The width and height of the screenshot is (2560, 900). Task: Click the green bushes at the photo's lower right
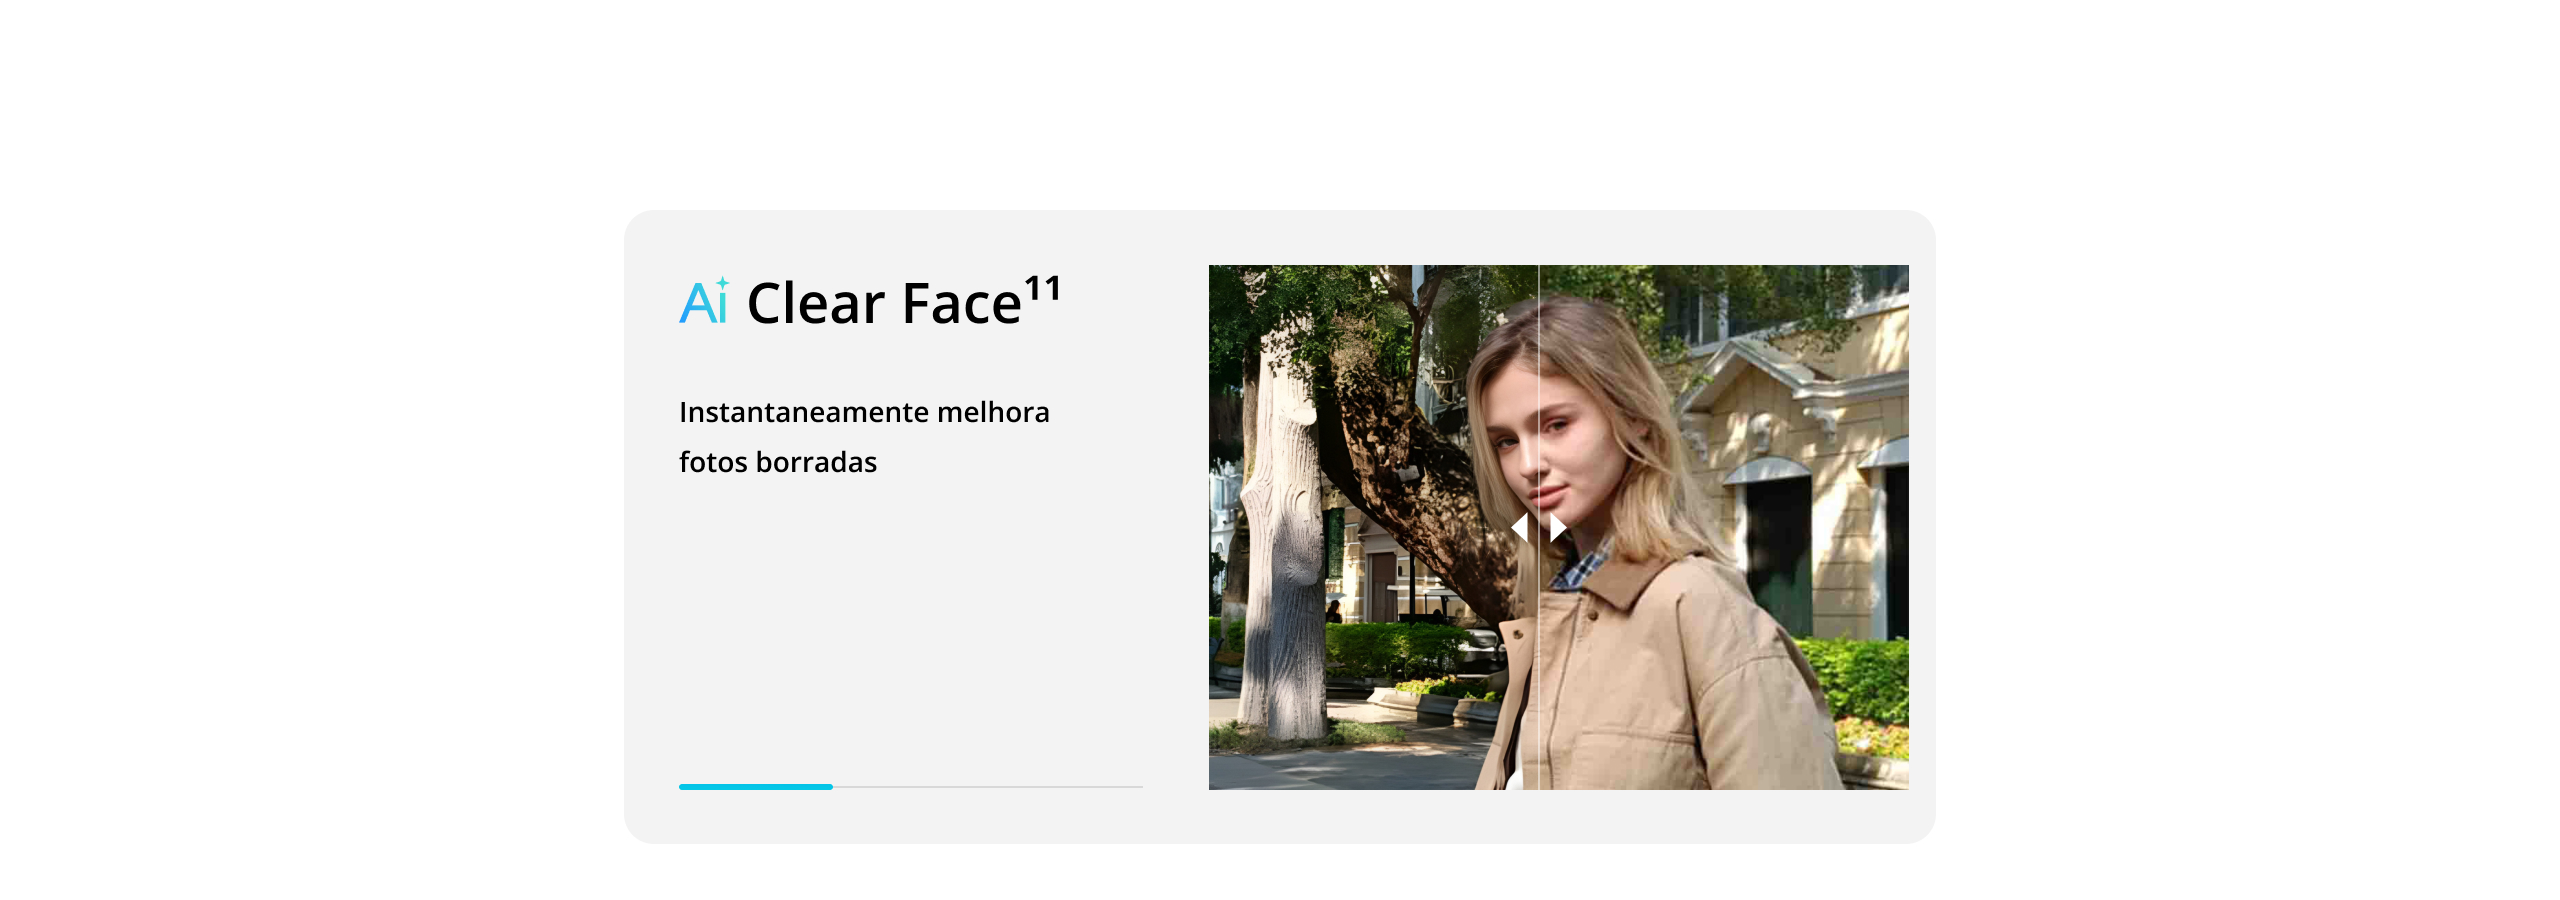(1860, 680)
